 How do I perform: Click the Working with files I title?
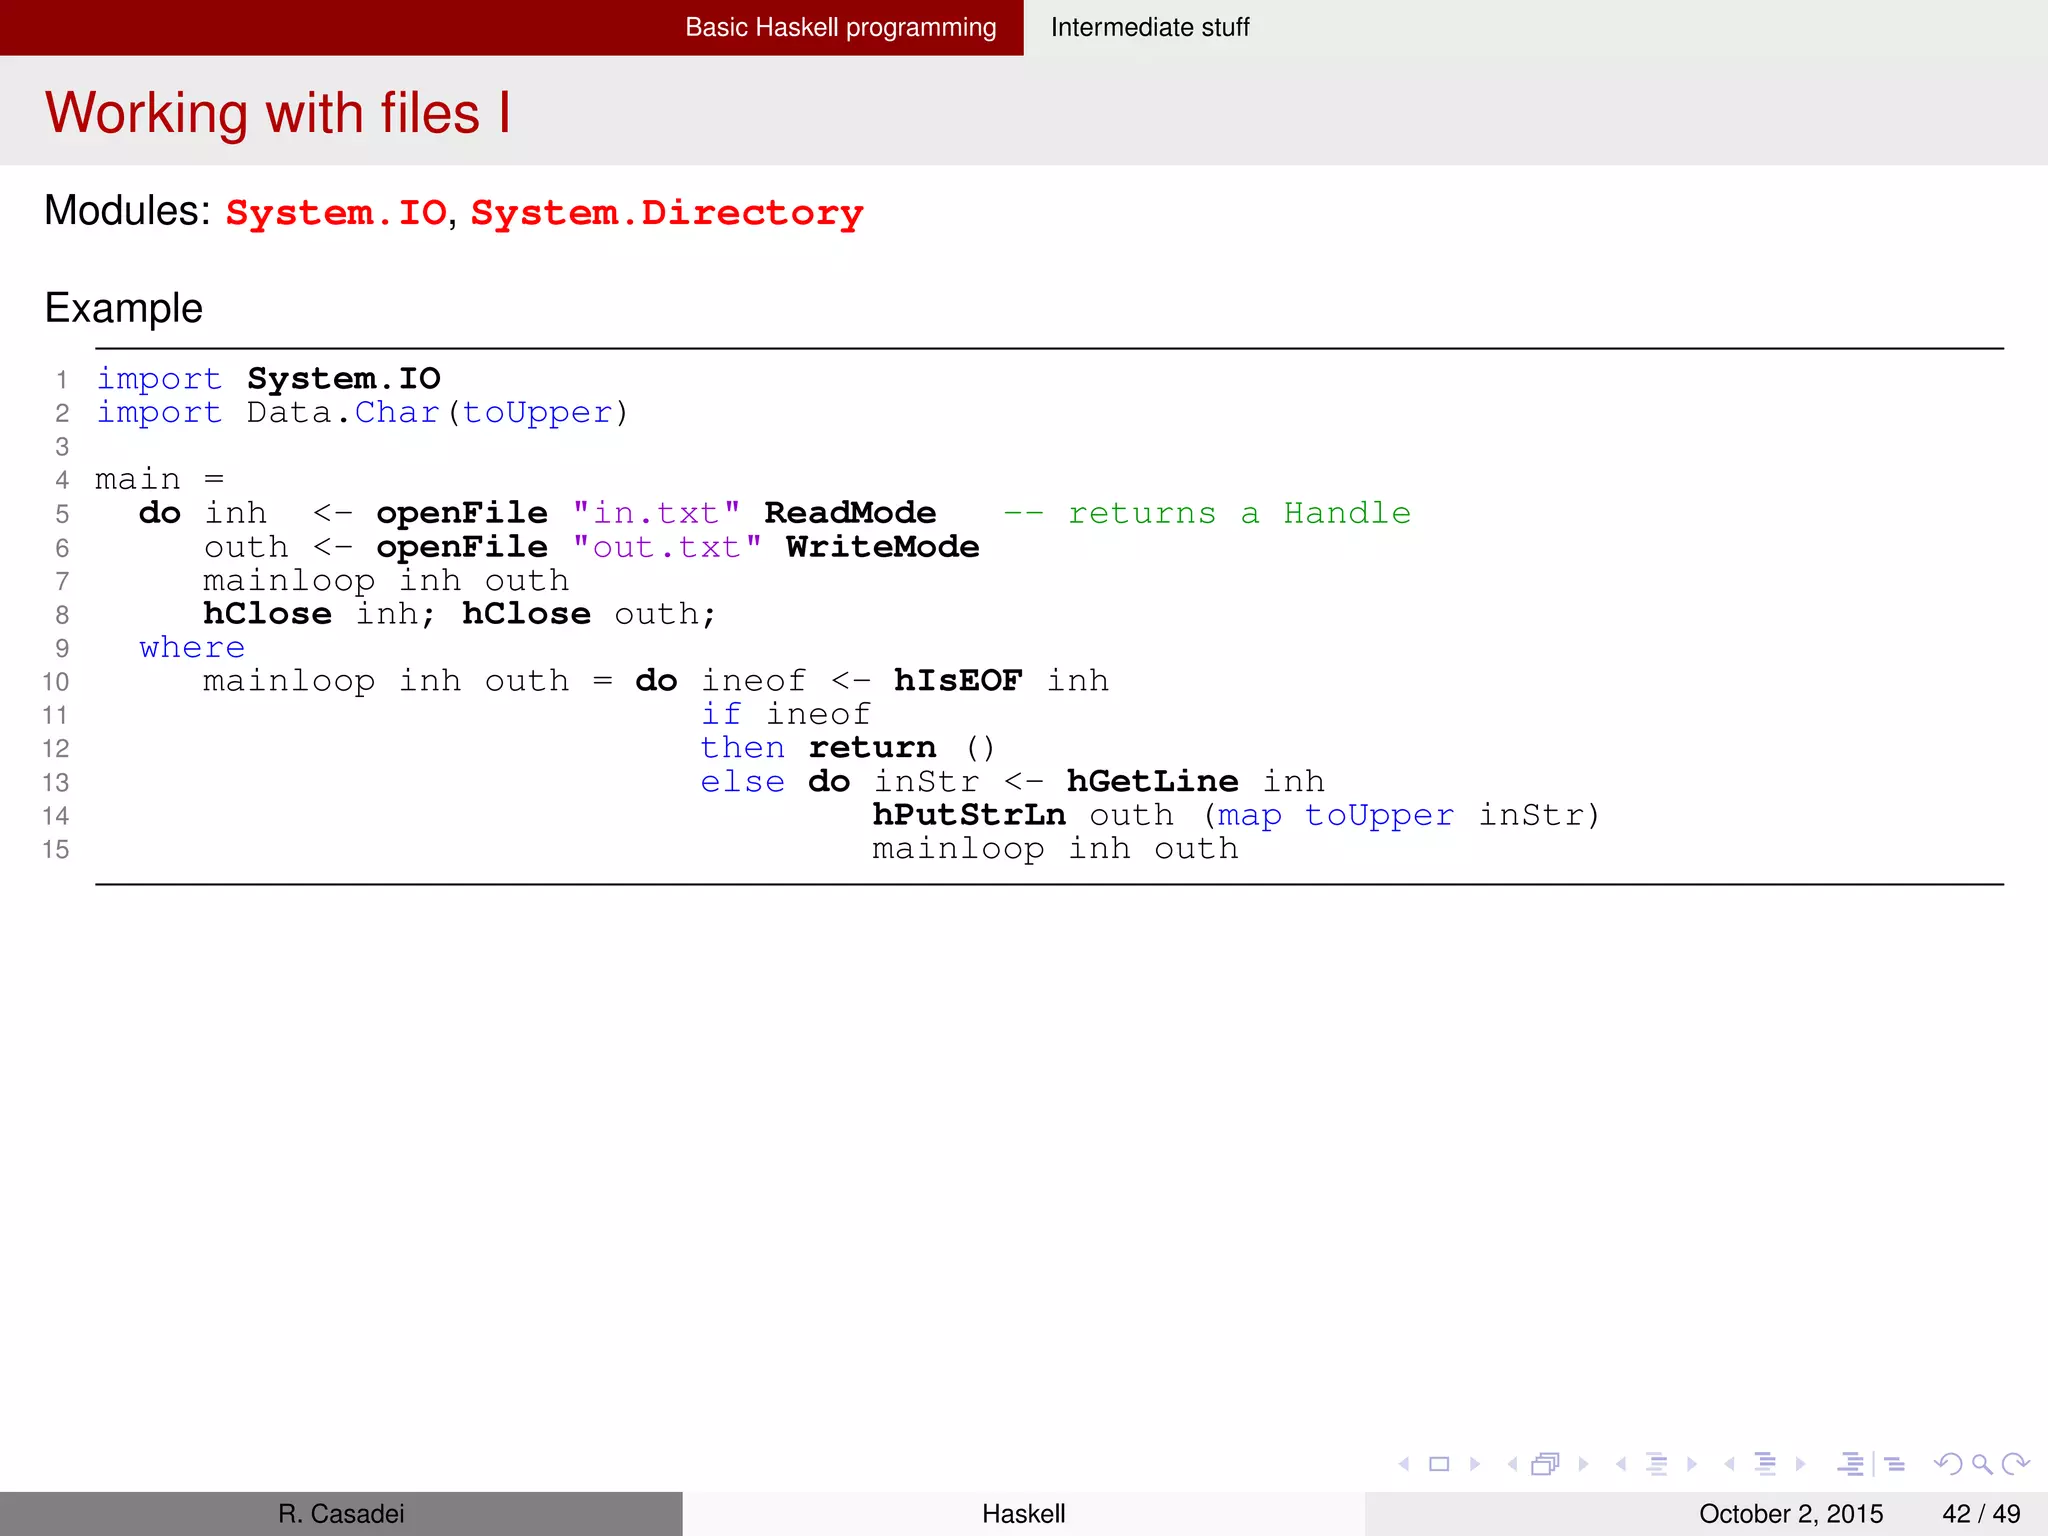tap(278, 112)
